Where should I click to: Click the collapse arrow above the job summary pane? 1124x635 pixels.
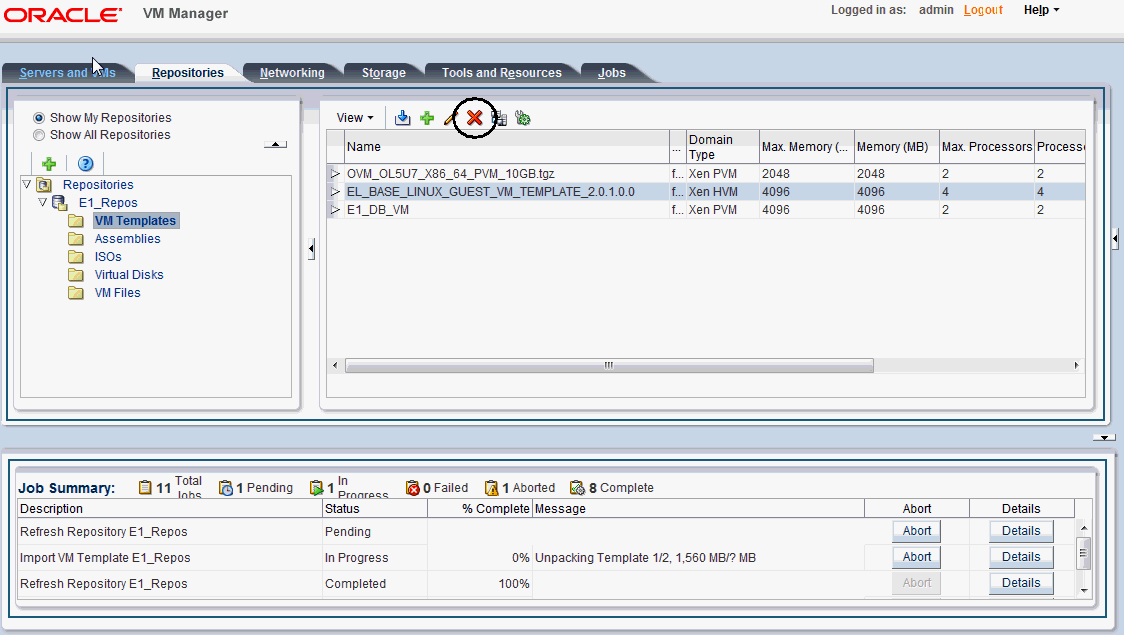(1104, 437)
